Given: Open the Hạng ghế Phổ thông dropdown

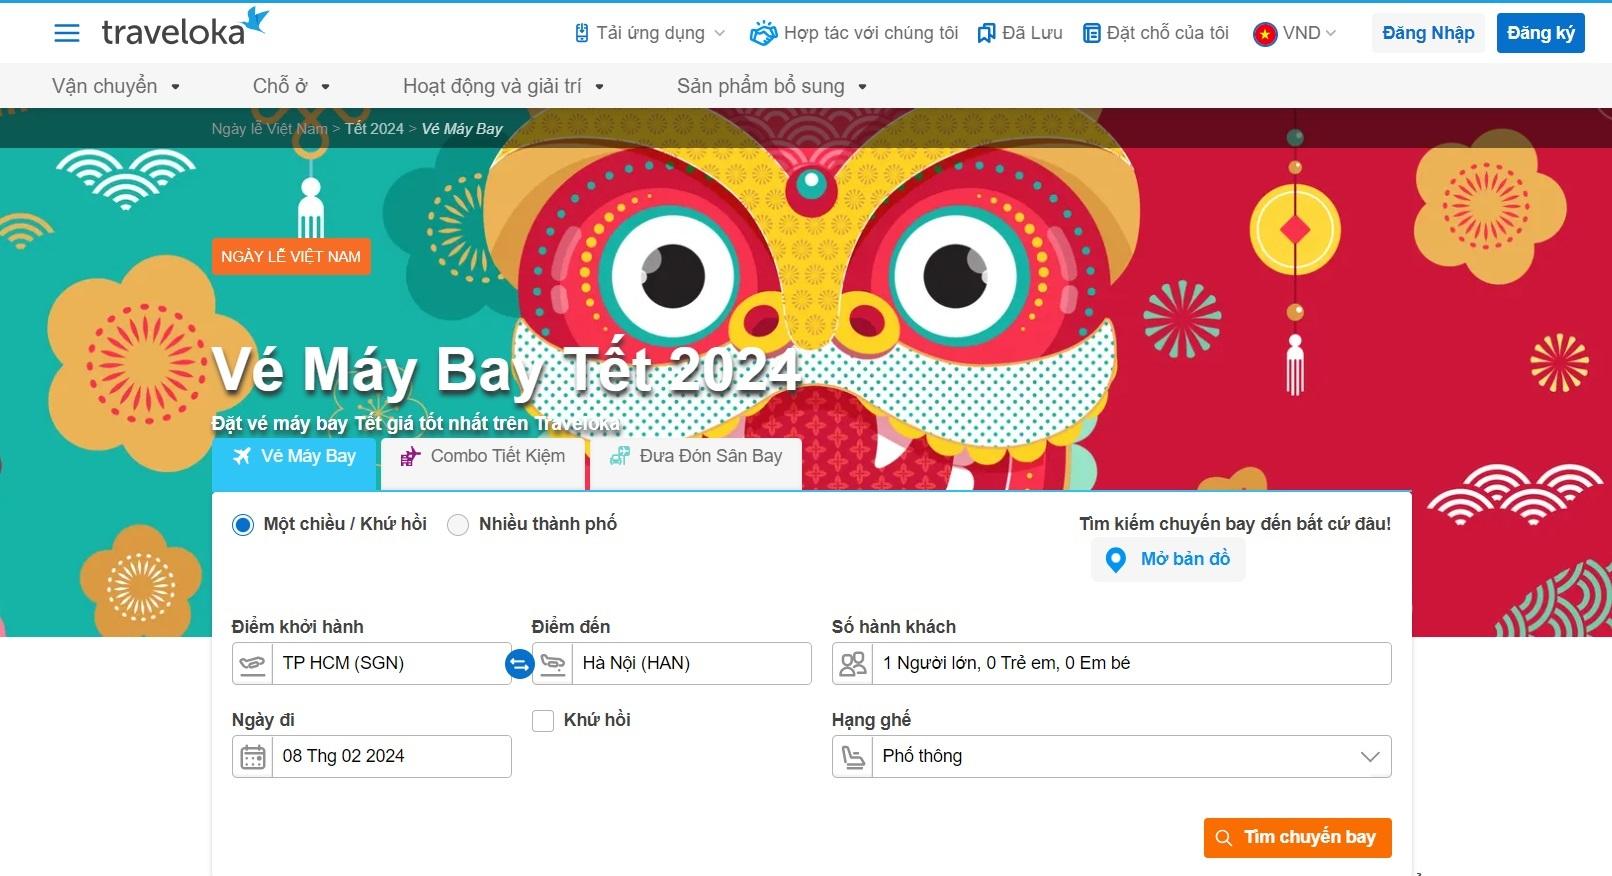Looking at the screenshot, I should [1111, 757].
